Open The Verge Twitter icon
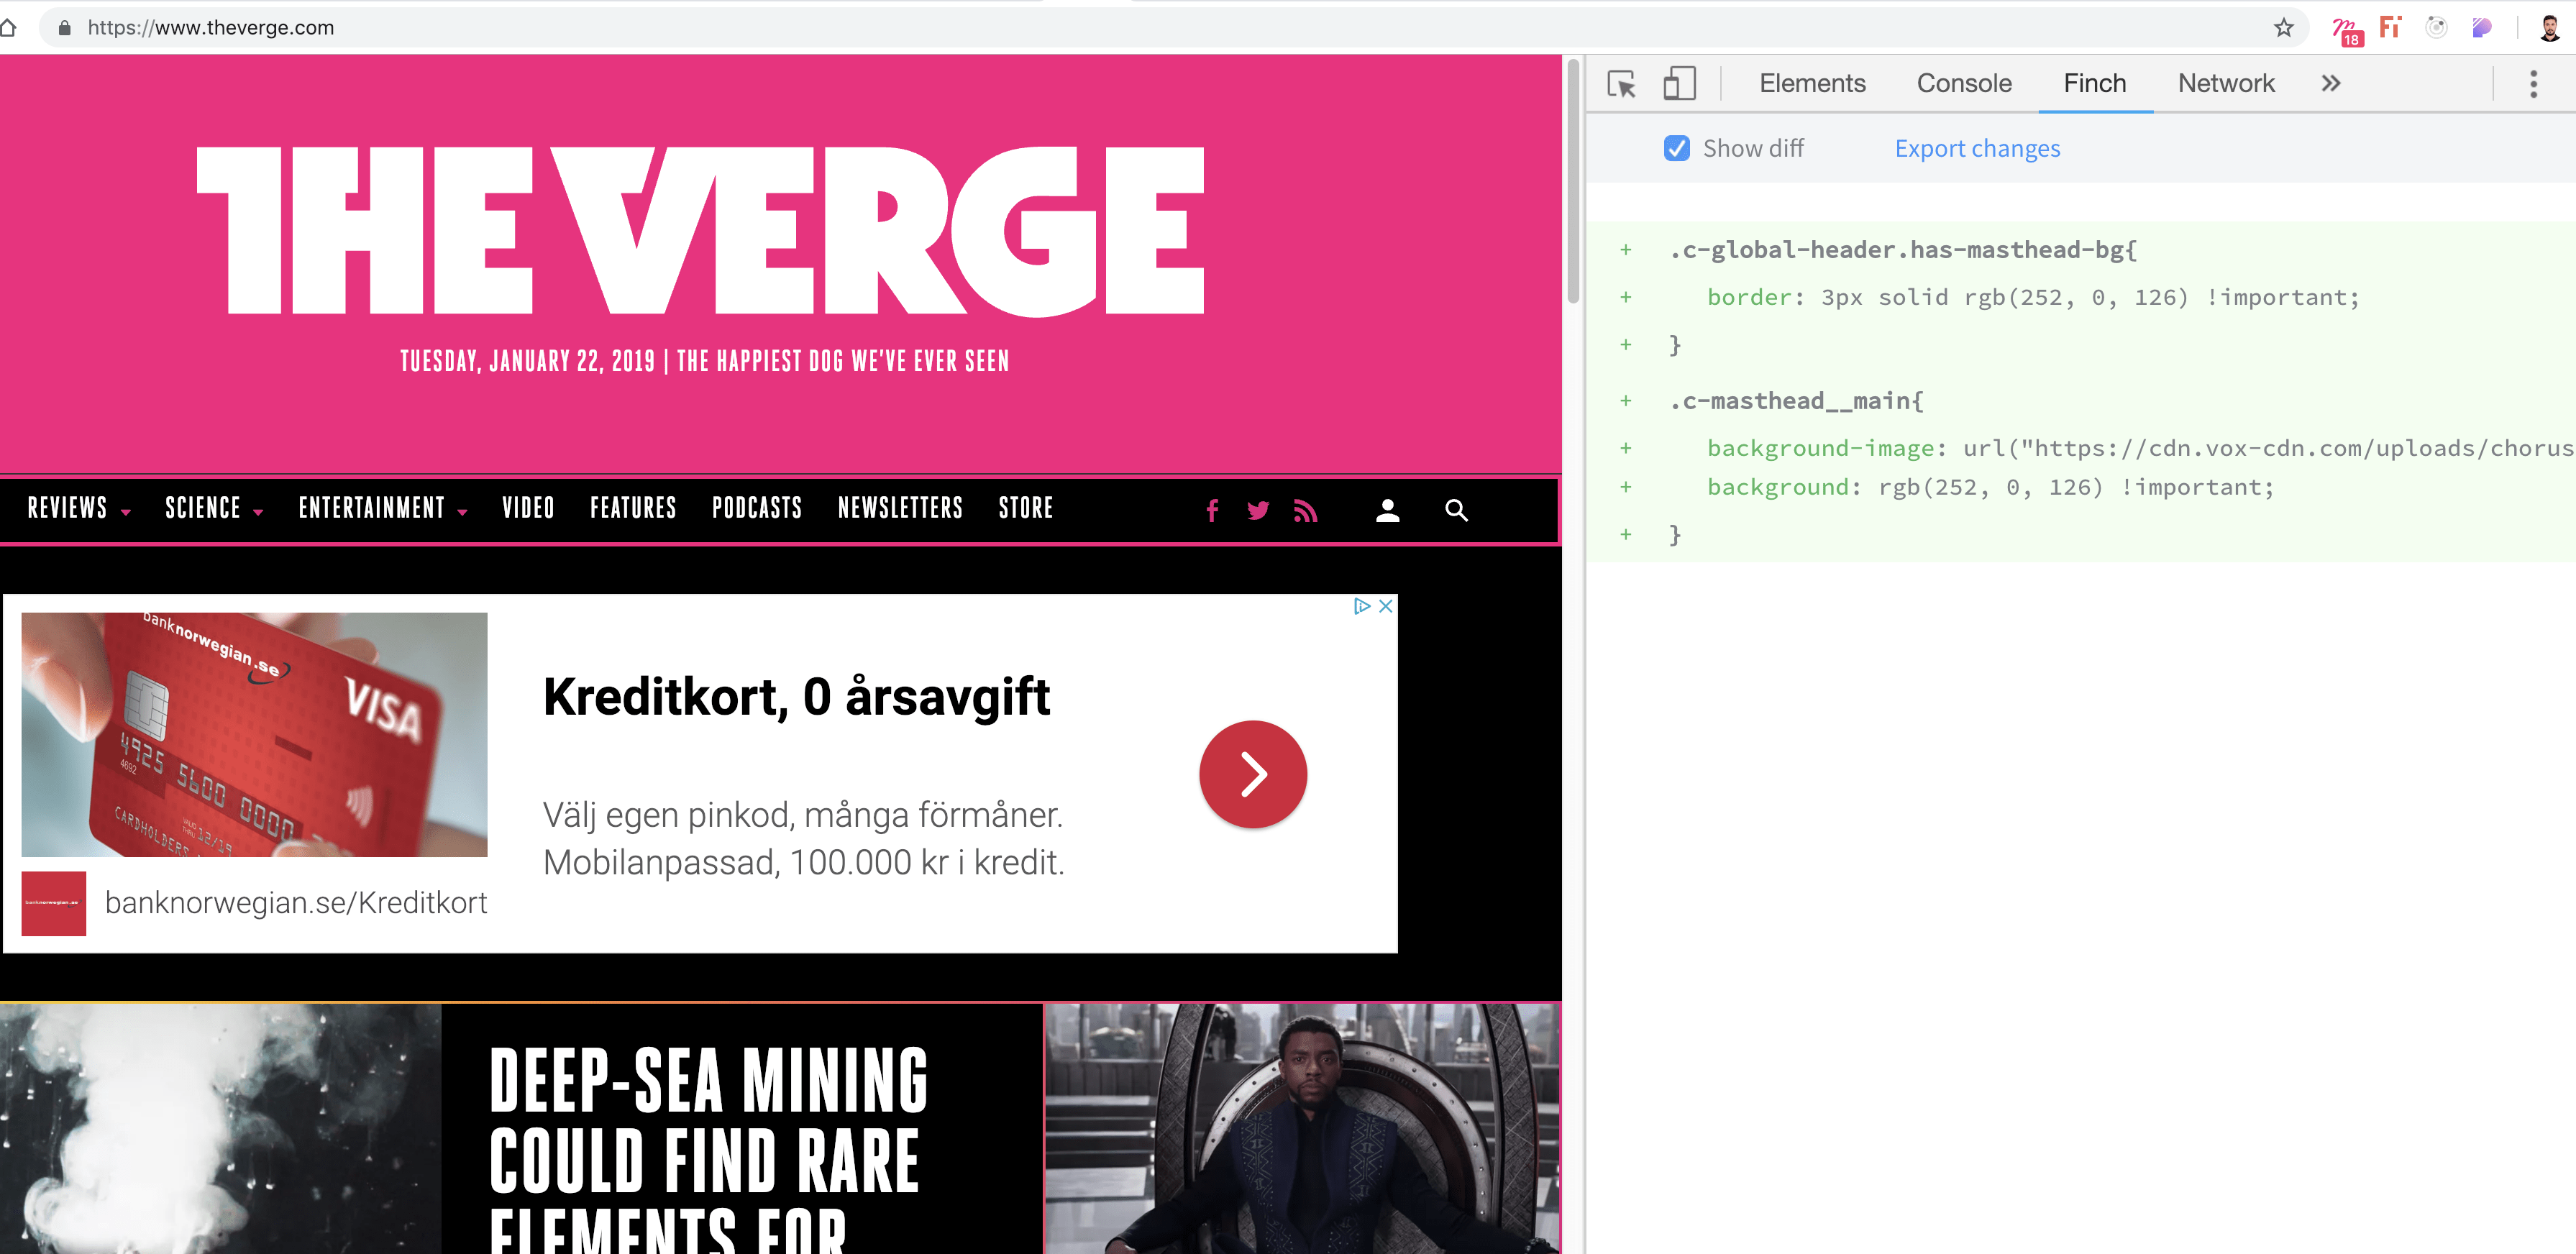The height and width of the screenshot is (1254, 2576). pos(1258,510)
